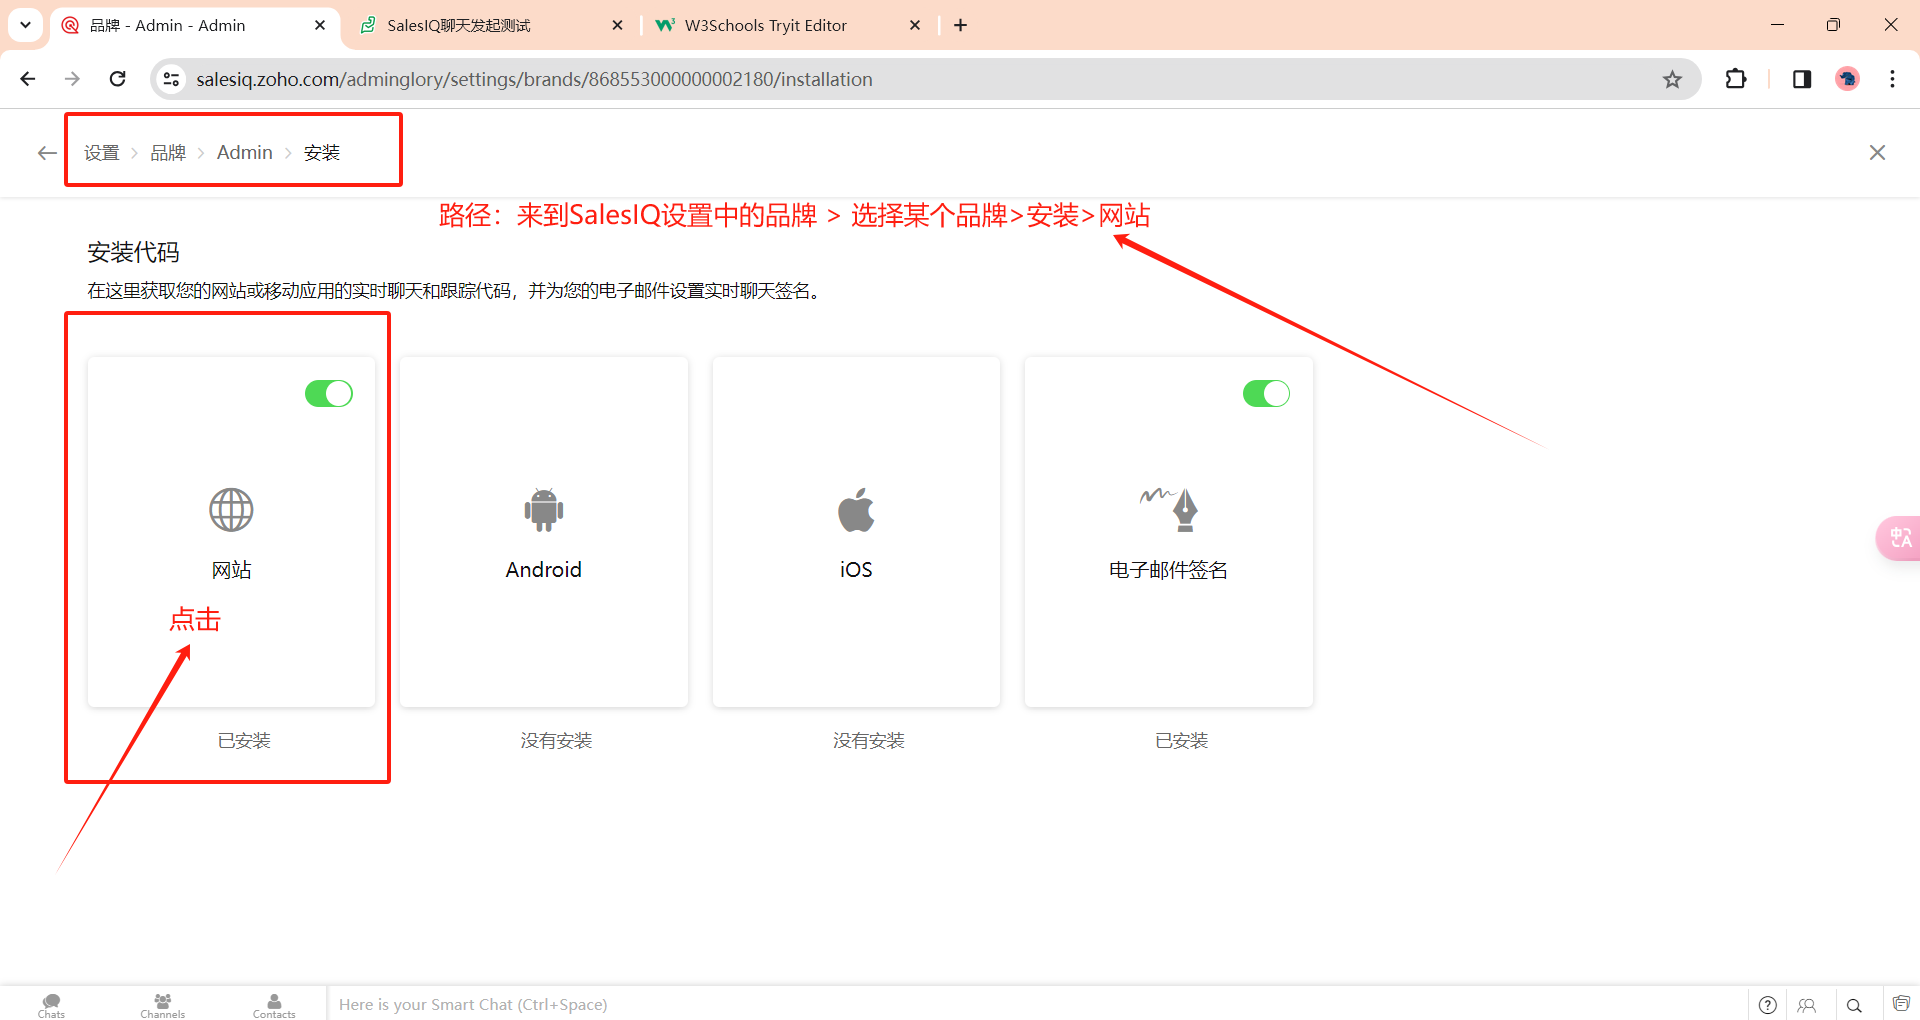Open the Chats section in bottom bar
The image size is (1920, 1020).
[x=51, y=1005]
